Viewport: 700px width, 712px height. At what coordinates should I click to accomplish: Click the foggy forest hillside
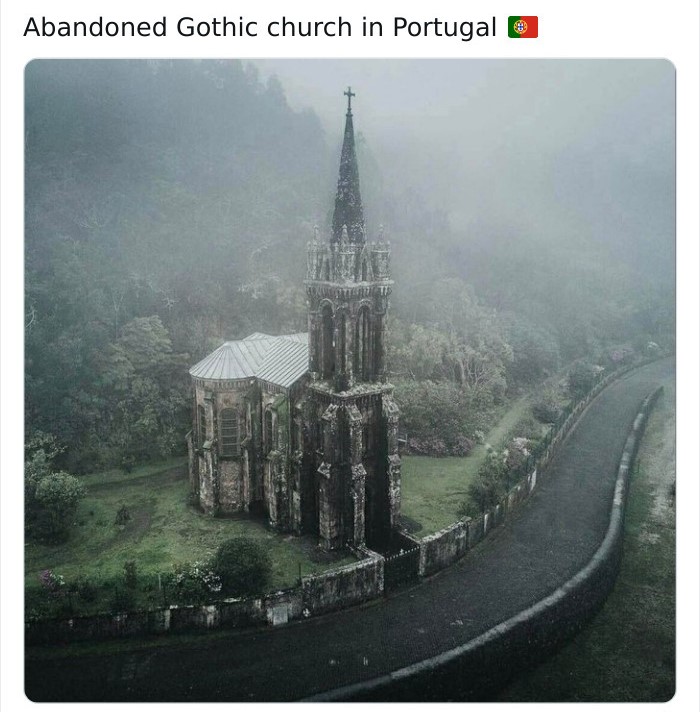159,204
